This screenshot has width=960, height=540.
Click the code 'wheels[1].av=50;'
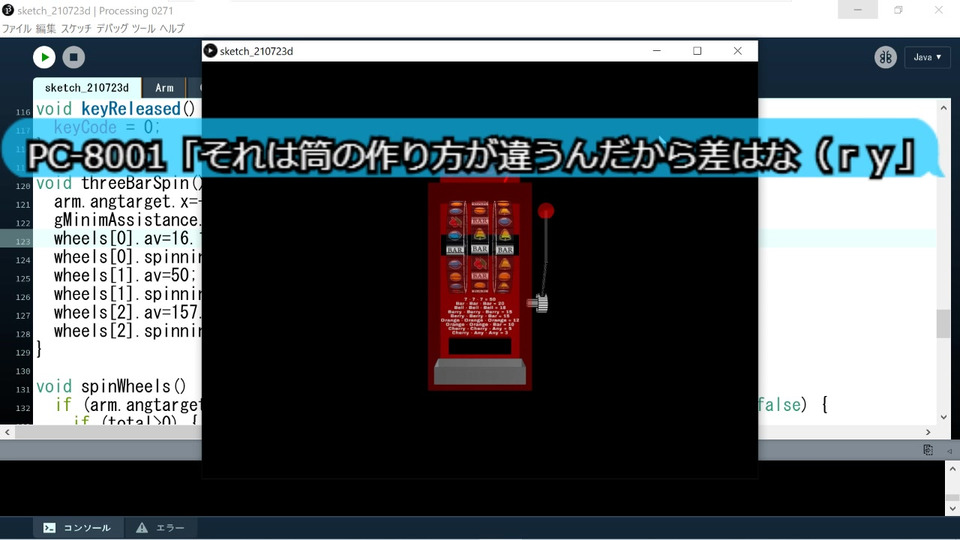tap(125, 276)
